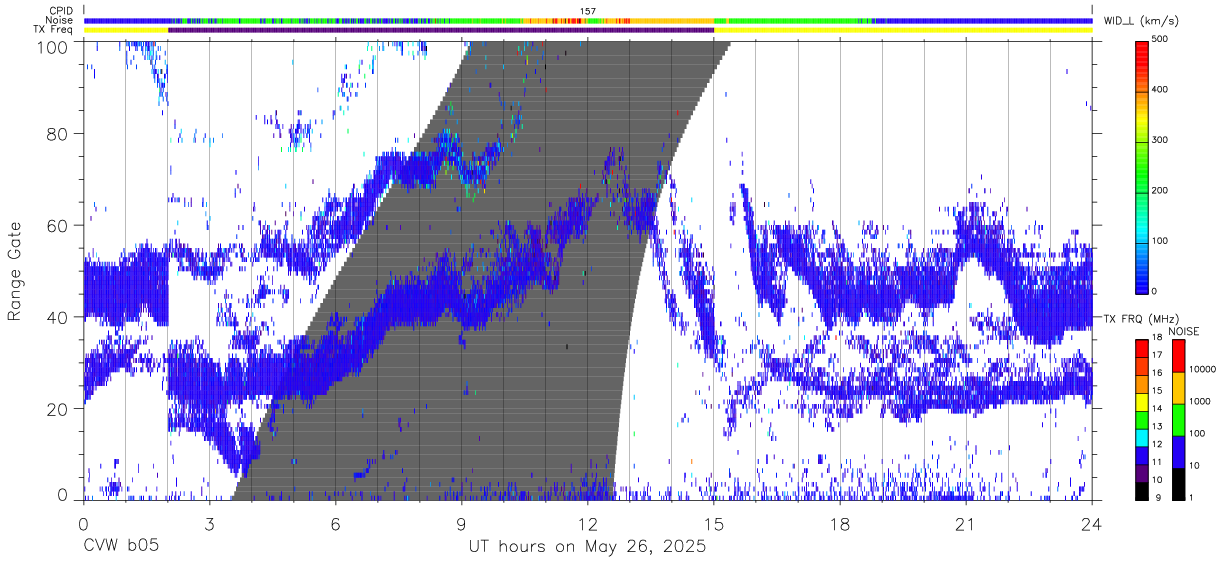The width and height of the screenshot is (1228, 567).
Task: Click the '60' range gate tick label
Action: [59, 225]
